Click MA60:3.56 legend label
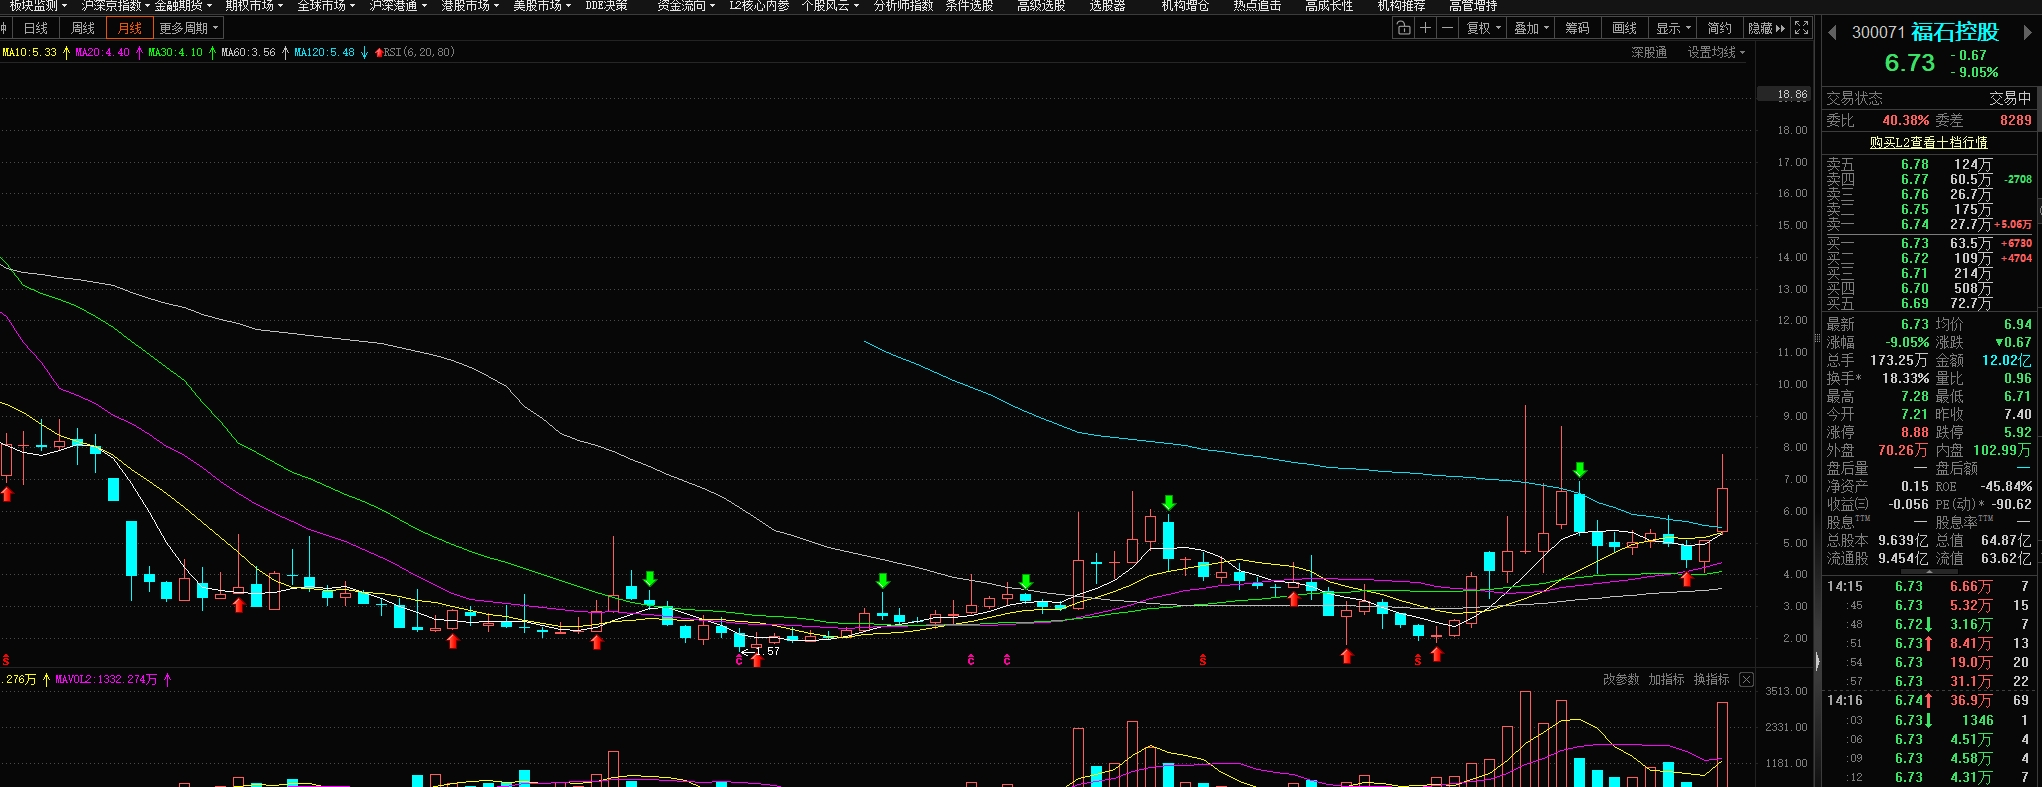Image resolution: width=2042 pixels, height=787 pixels. 248,53
